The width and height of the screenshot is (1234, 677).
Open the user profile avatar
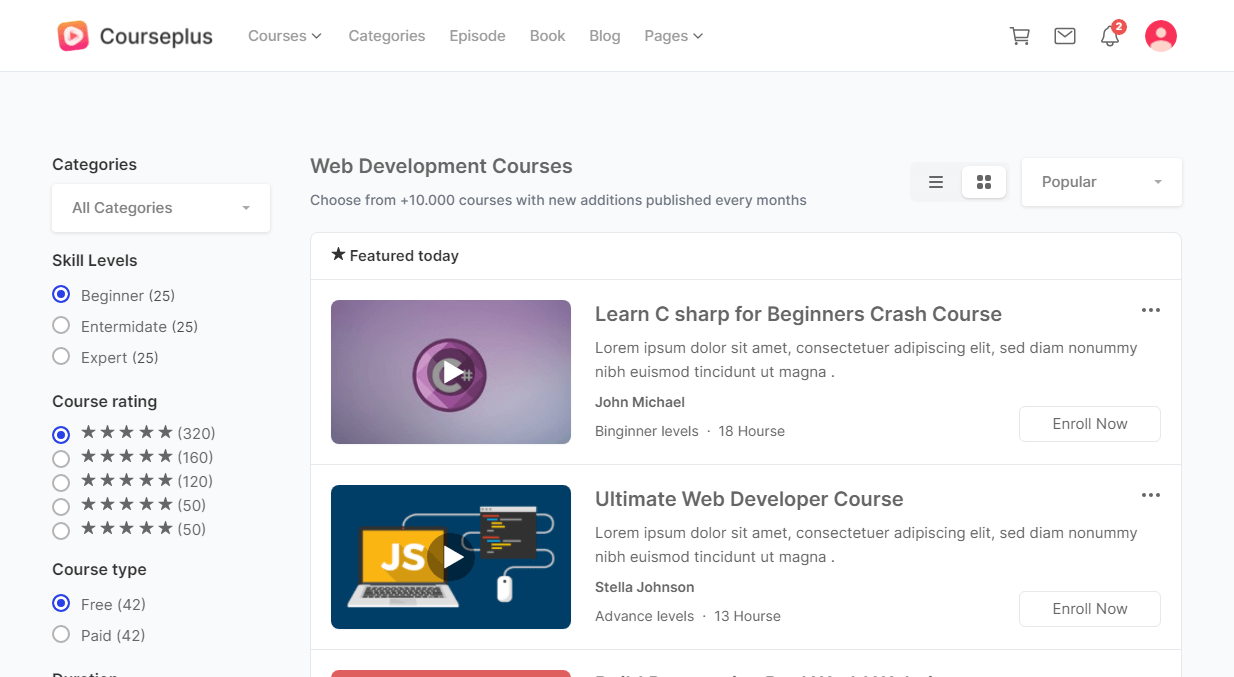click(1160, 36)
